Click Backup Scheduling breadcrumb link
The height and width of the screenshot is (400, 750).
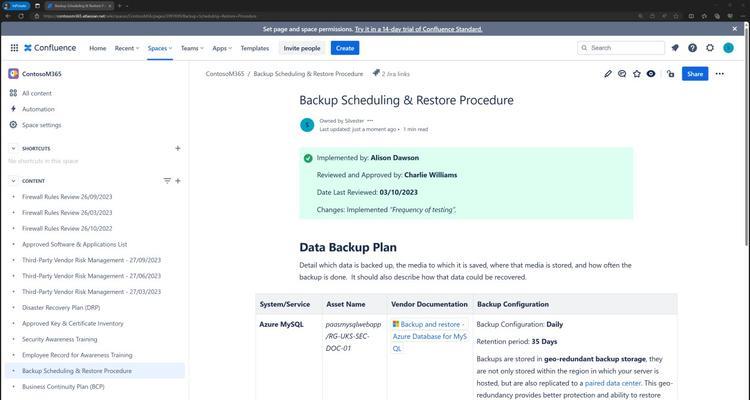coord(308,74)
